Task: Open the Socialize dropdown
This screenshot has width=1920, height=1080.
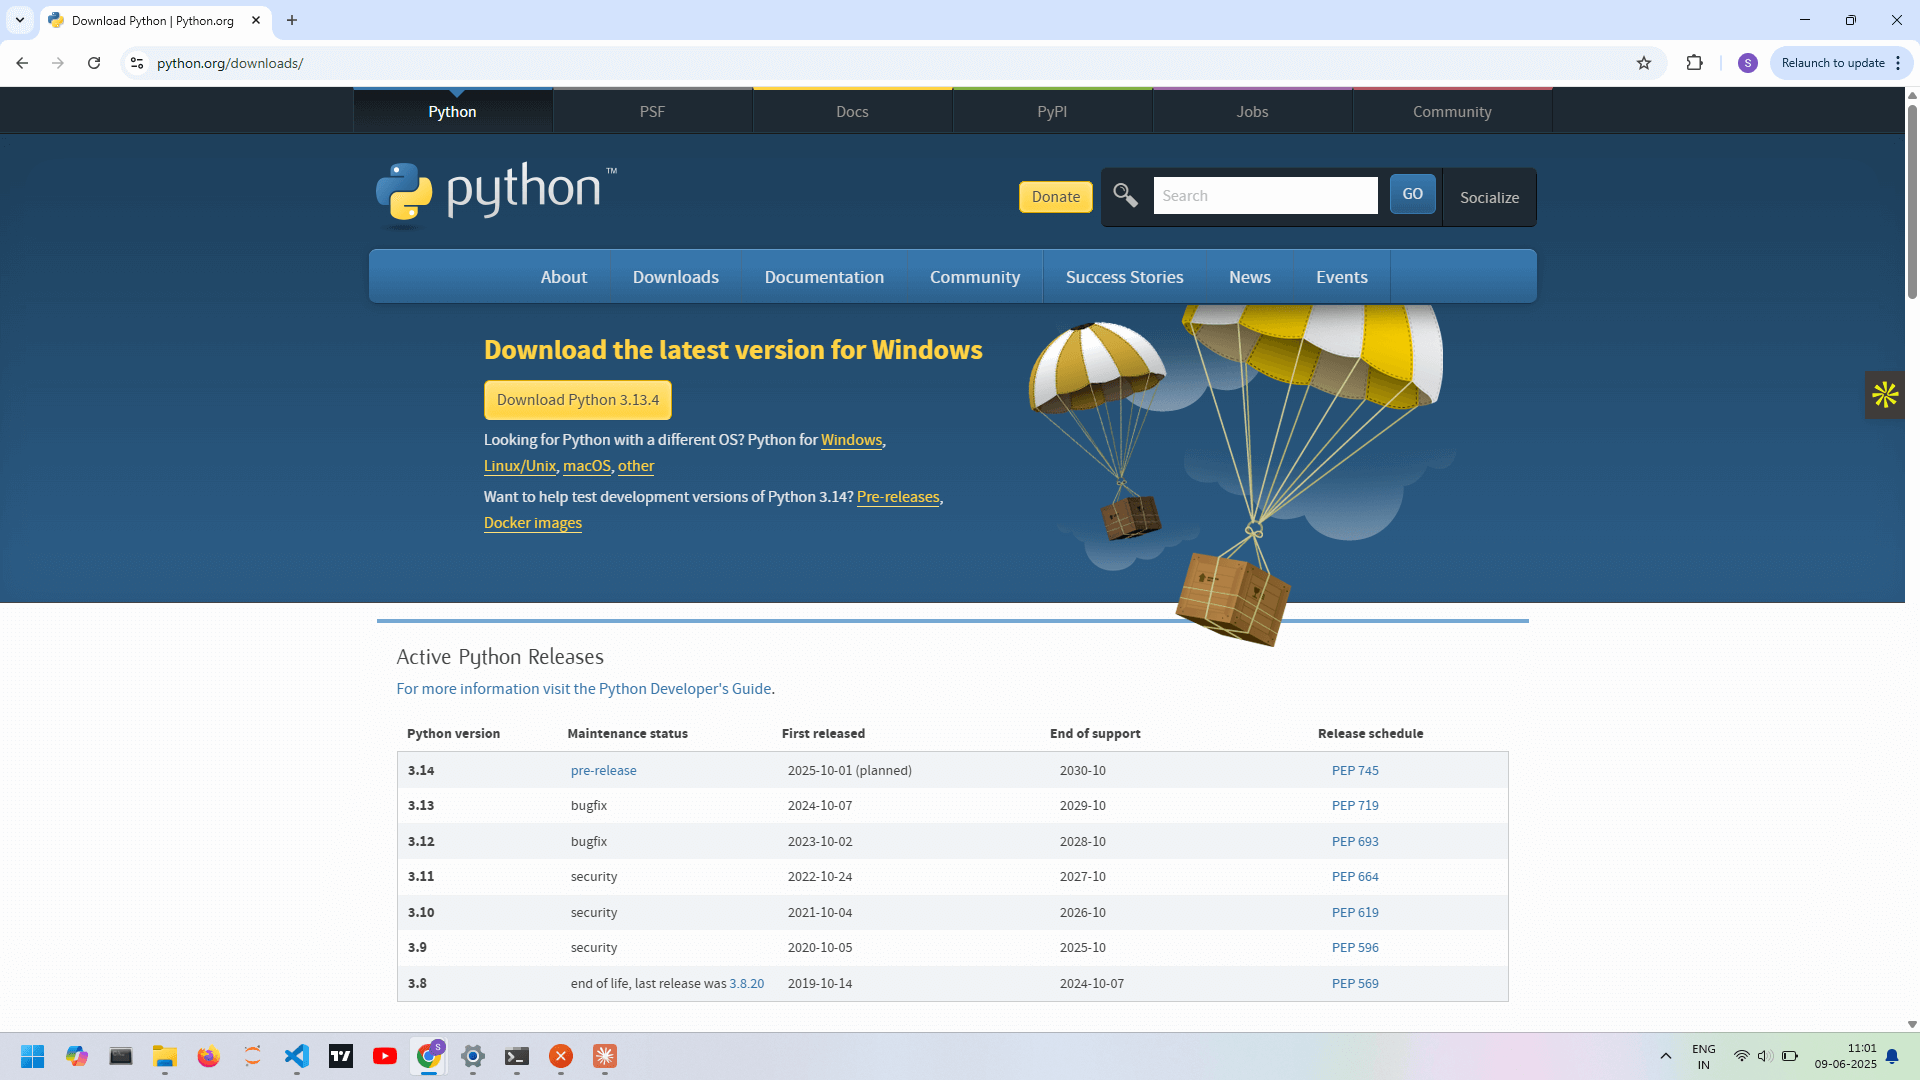Action: [x=1489, y=197]
